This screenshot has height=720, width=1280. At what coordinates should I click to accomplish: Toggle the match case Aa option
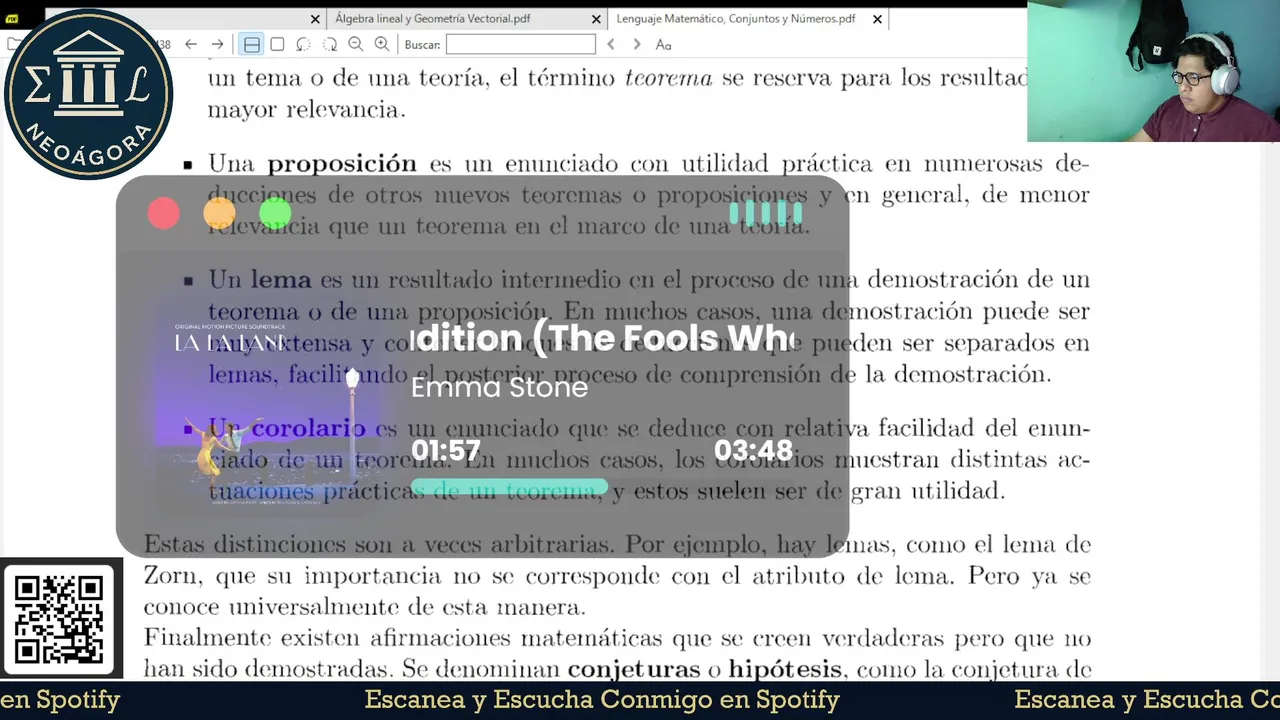coord(663,44)
